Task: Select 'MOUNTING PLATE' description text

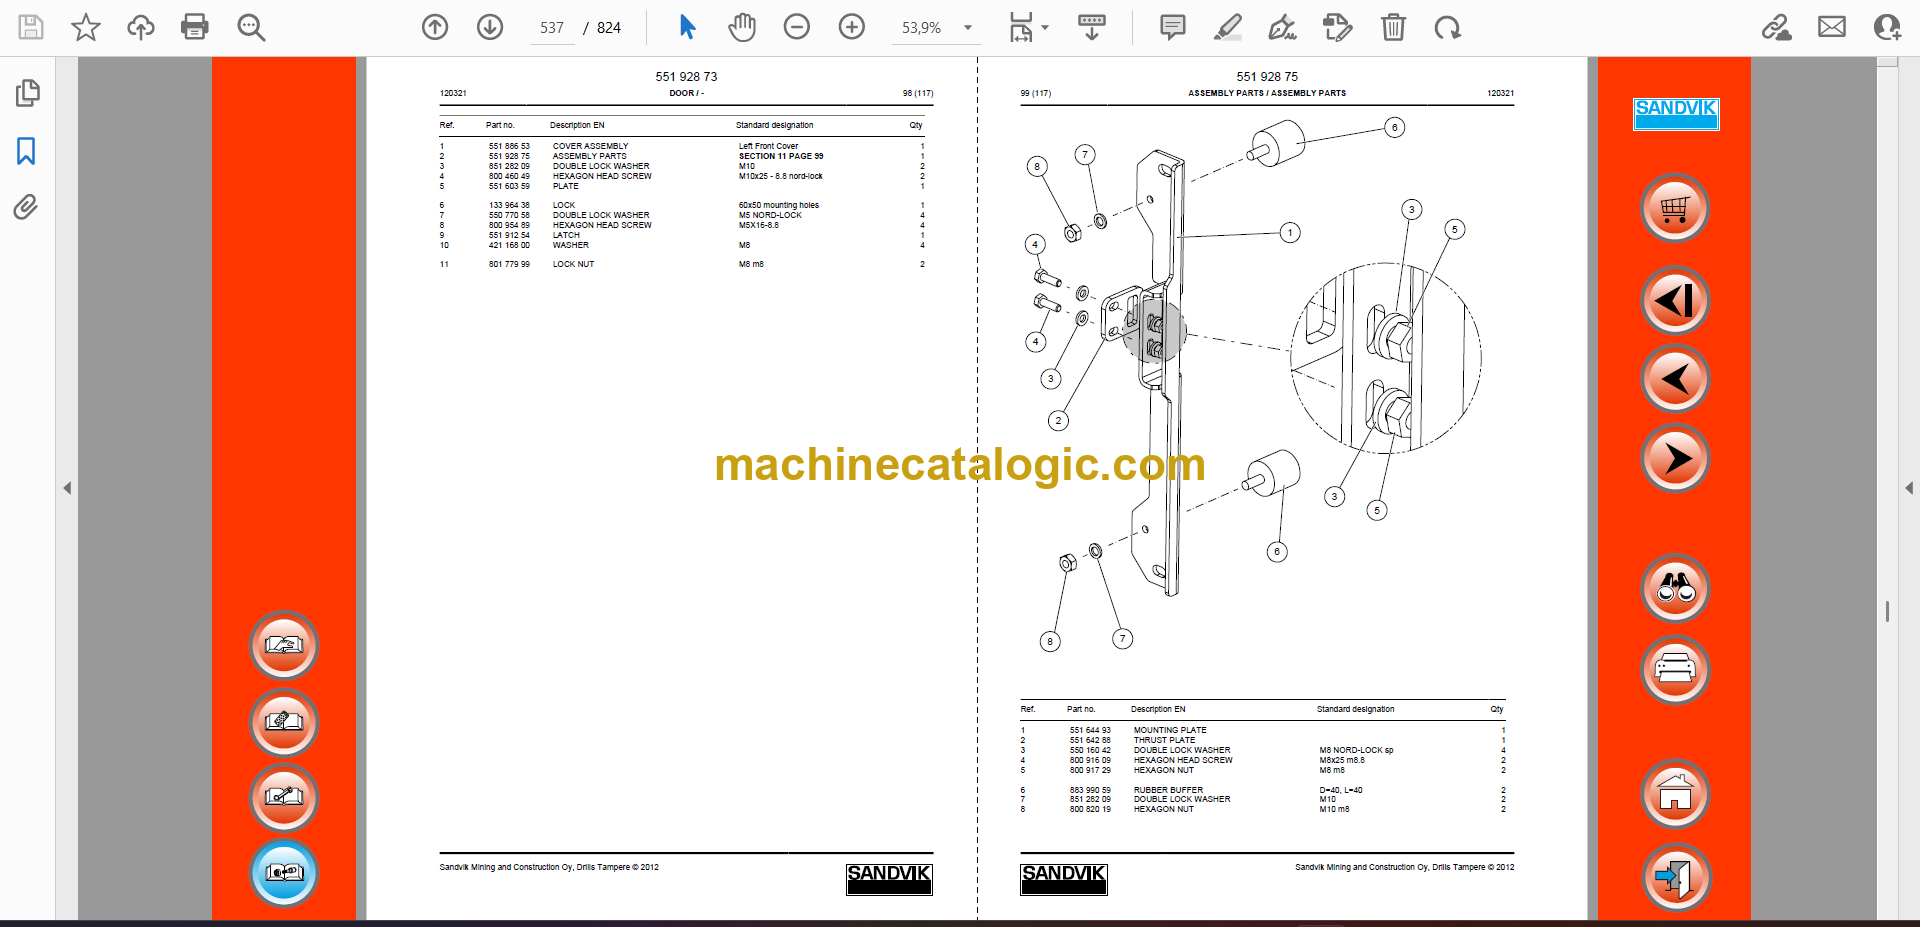Action: pyautogui.click(x=1170, y=730)
